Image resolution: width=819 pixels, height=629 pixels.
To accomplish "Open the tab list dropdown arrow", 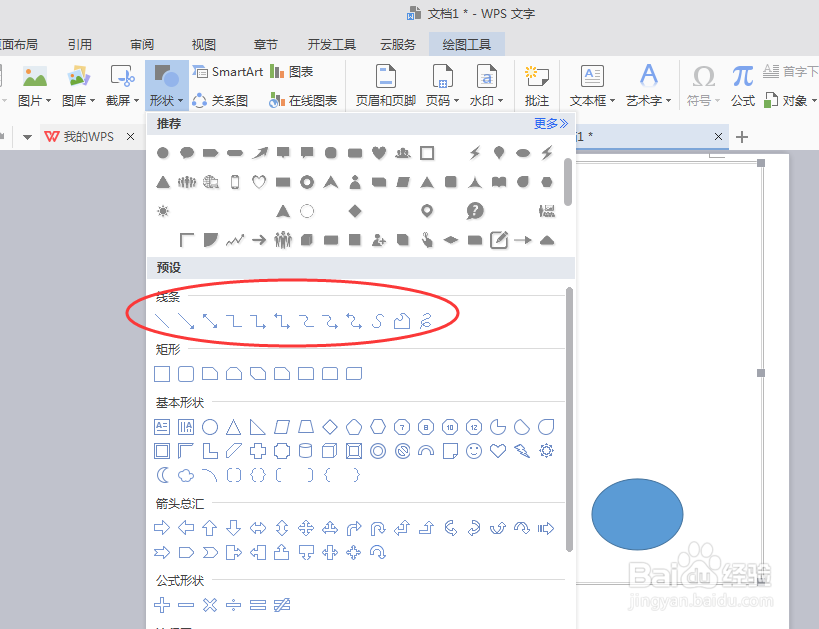I will 28,137.
